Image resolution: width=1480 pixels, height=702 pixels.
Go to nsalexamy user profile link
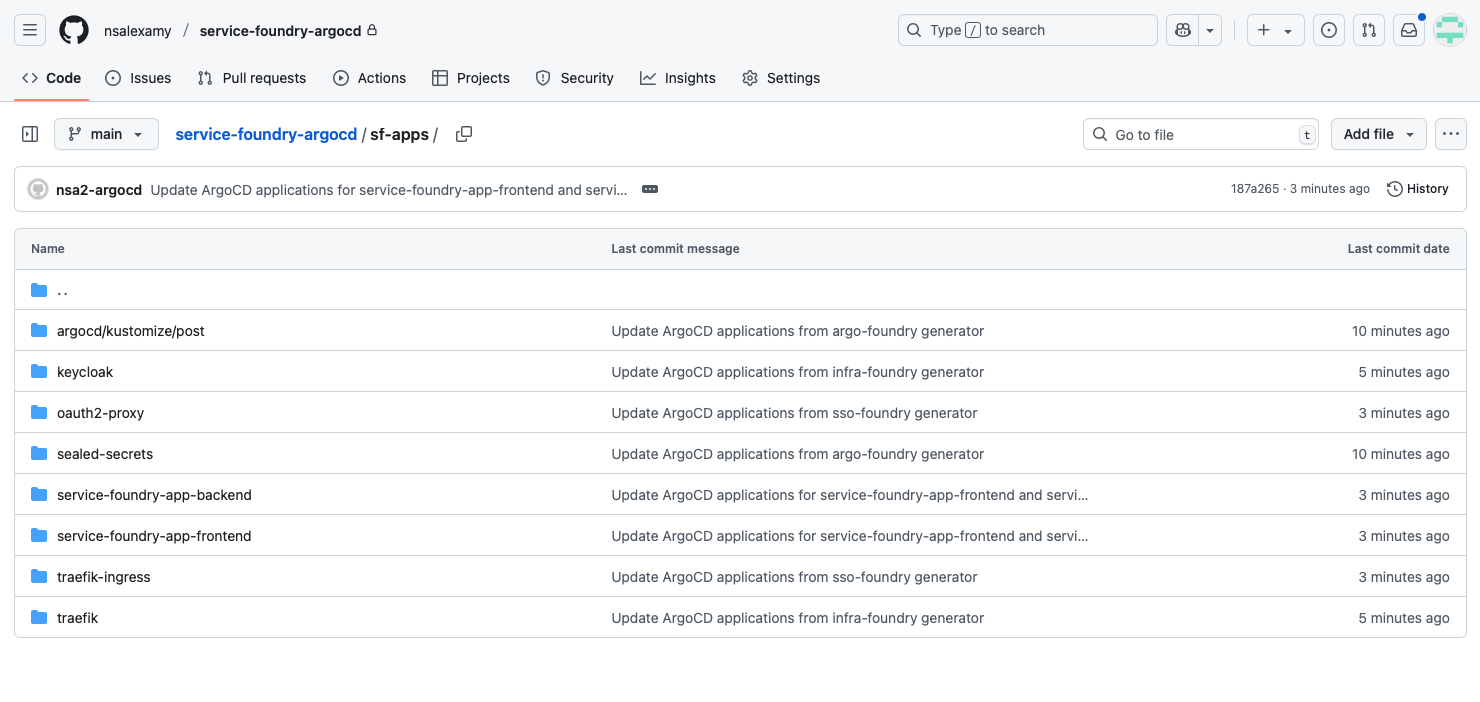(138, 31)
